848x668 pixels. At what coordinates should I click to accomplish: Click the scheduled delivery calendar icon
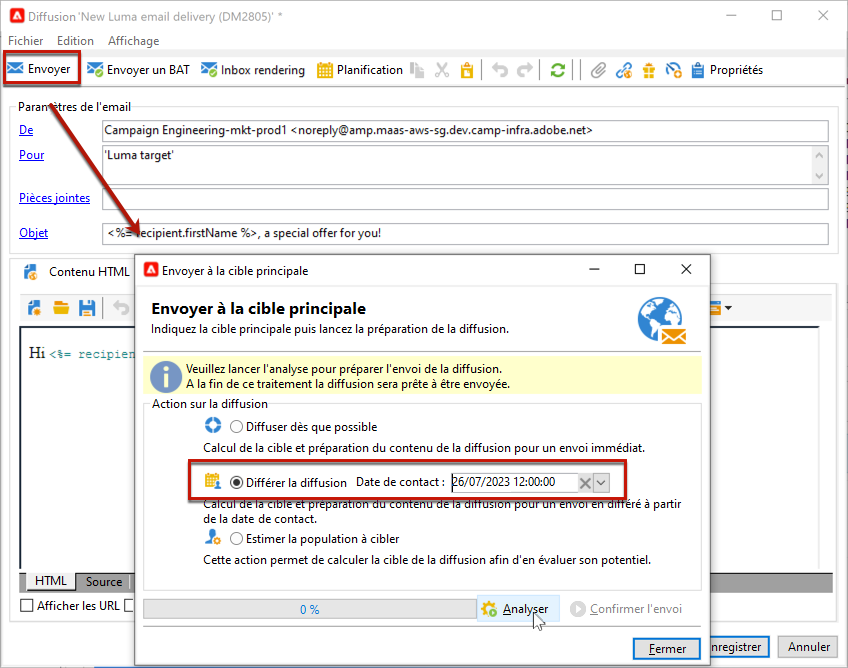[213, 481]
